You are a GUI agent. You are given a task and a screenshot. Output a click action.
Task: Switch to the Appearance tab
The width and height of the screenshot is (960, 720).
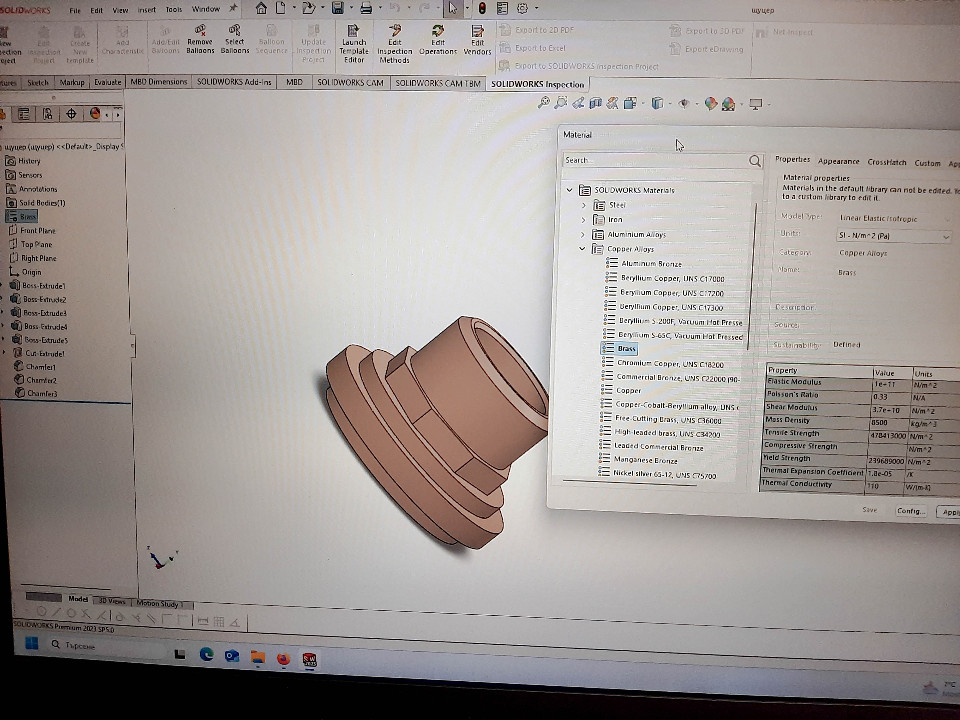838,161
